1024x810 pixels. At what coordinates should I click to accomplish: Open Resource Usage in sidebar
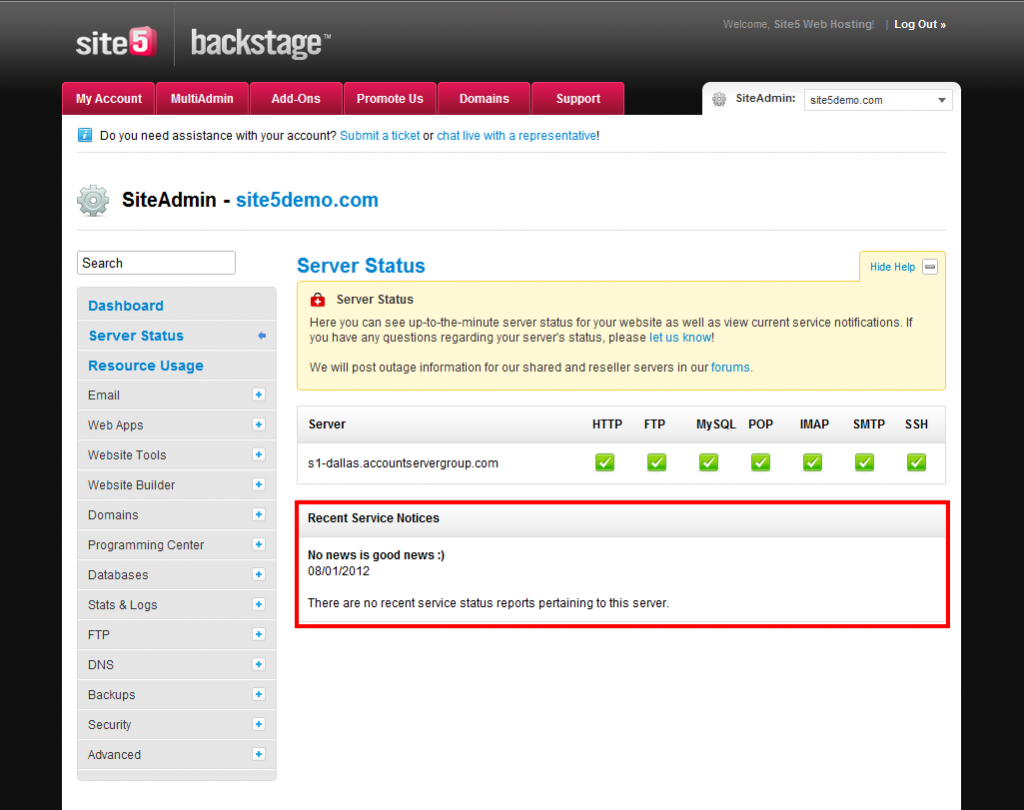point(146,366)
